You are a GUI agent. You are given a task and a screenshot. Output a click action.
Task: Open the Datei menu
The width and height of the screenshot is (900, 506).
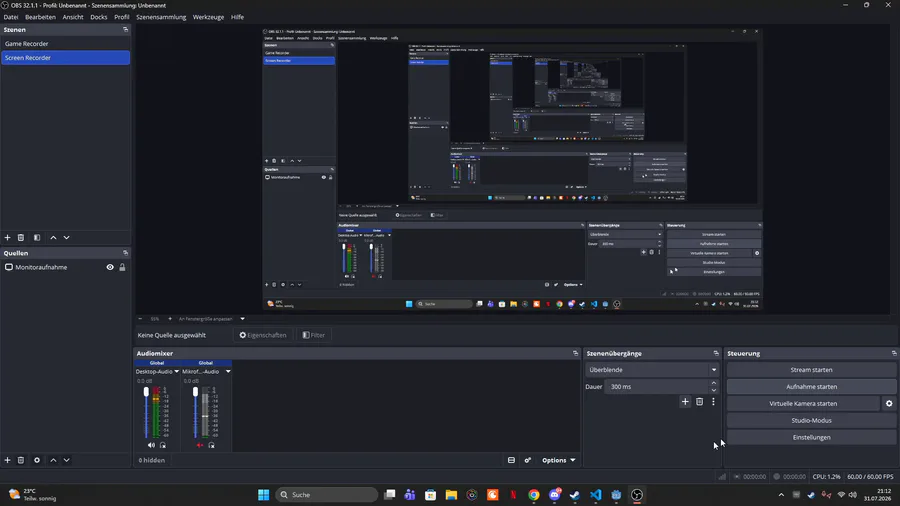click(x=11, y=17)
